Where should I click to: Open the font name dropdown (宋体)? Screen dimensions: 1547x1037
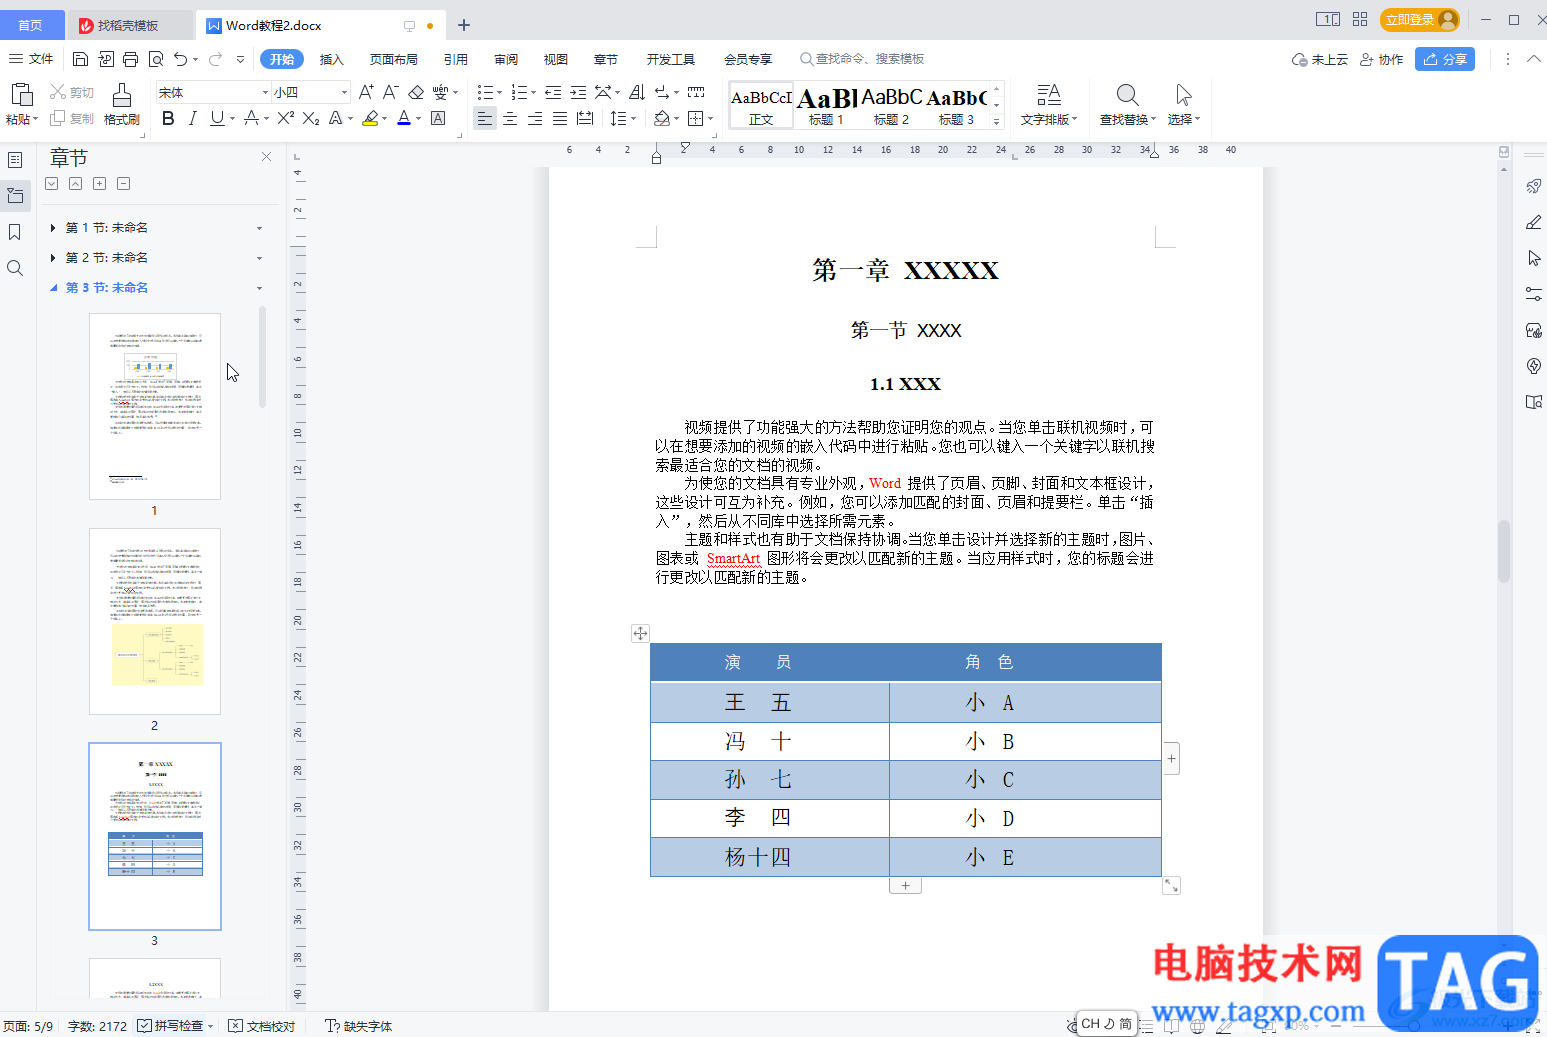(x=265, y=92)
